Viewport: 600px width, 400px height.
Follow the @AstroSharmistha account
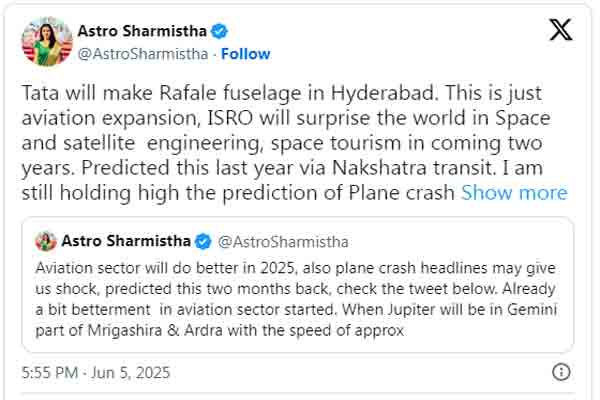(246, 54)
